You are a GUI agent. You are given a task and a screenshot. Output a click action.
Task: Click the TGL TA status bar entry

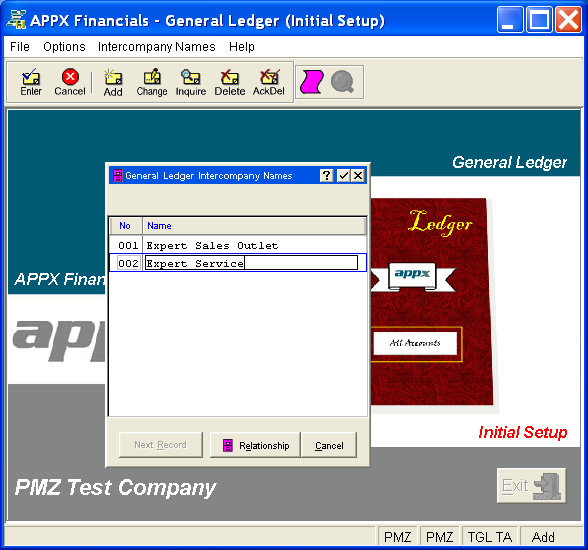(x=490, y=537)
